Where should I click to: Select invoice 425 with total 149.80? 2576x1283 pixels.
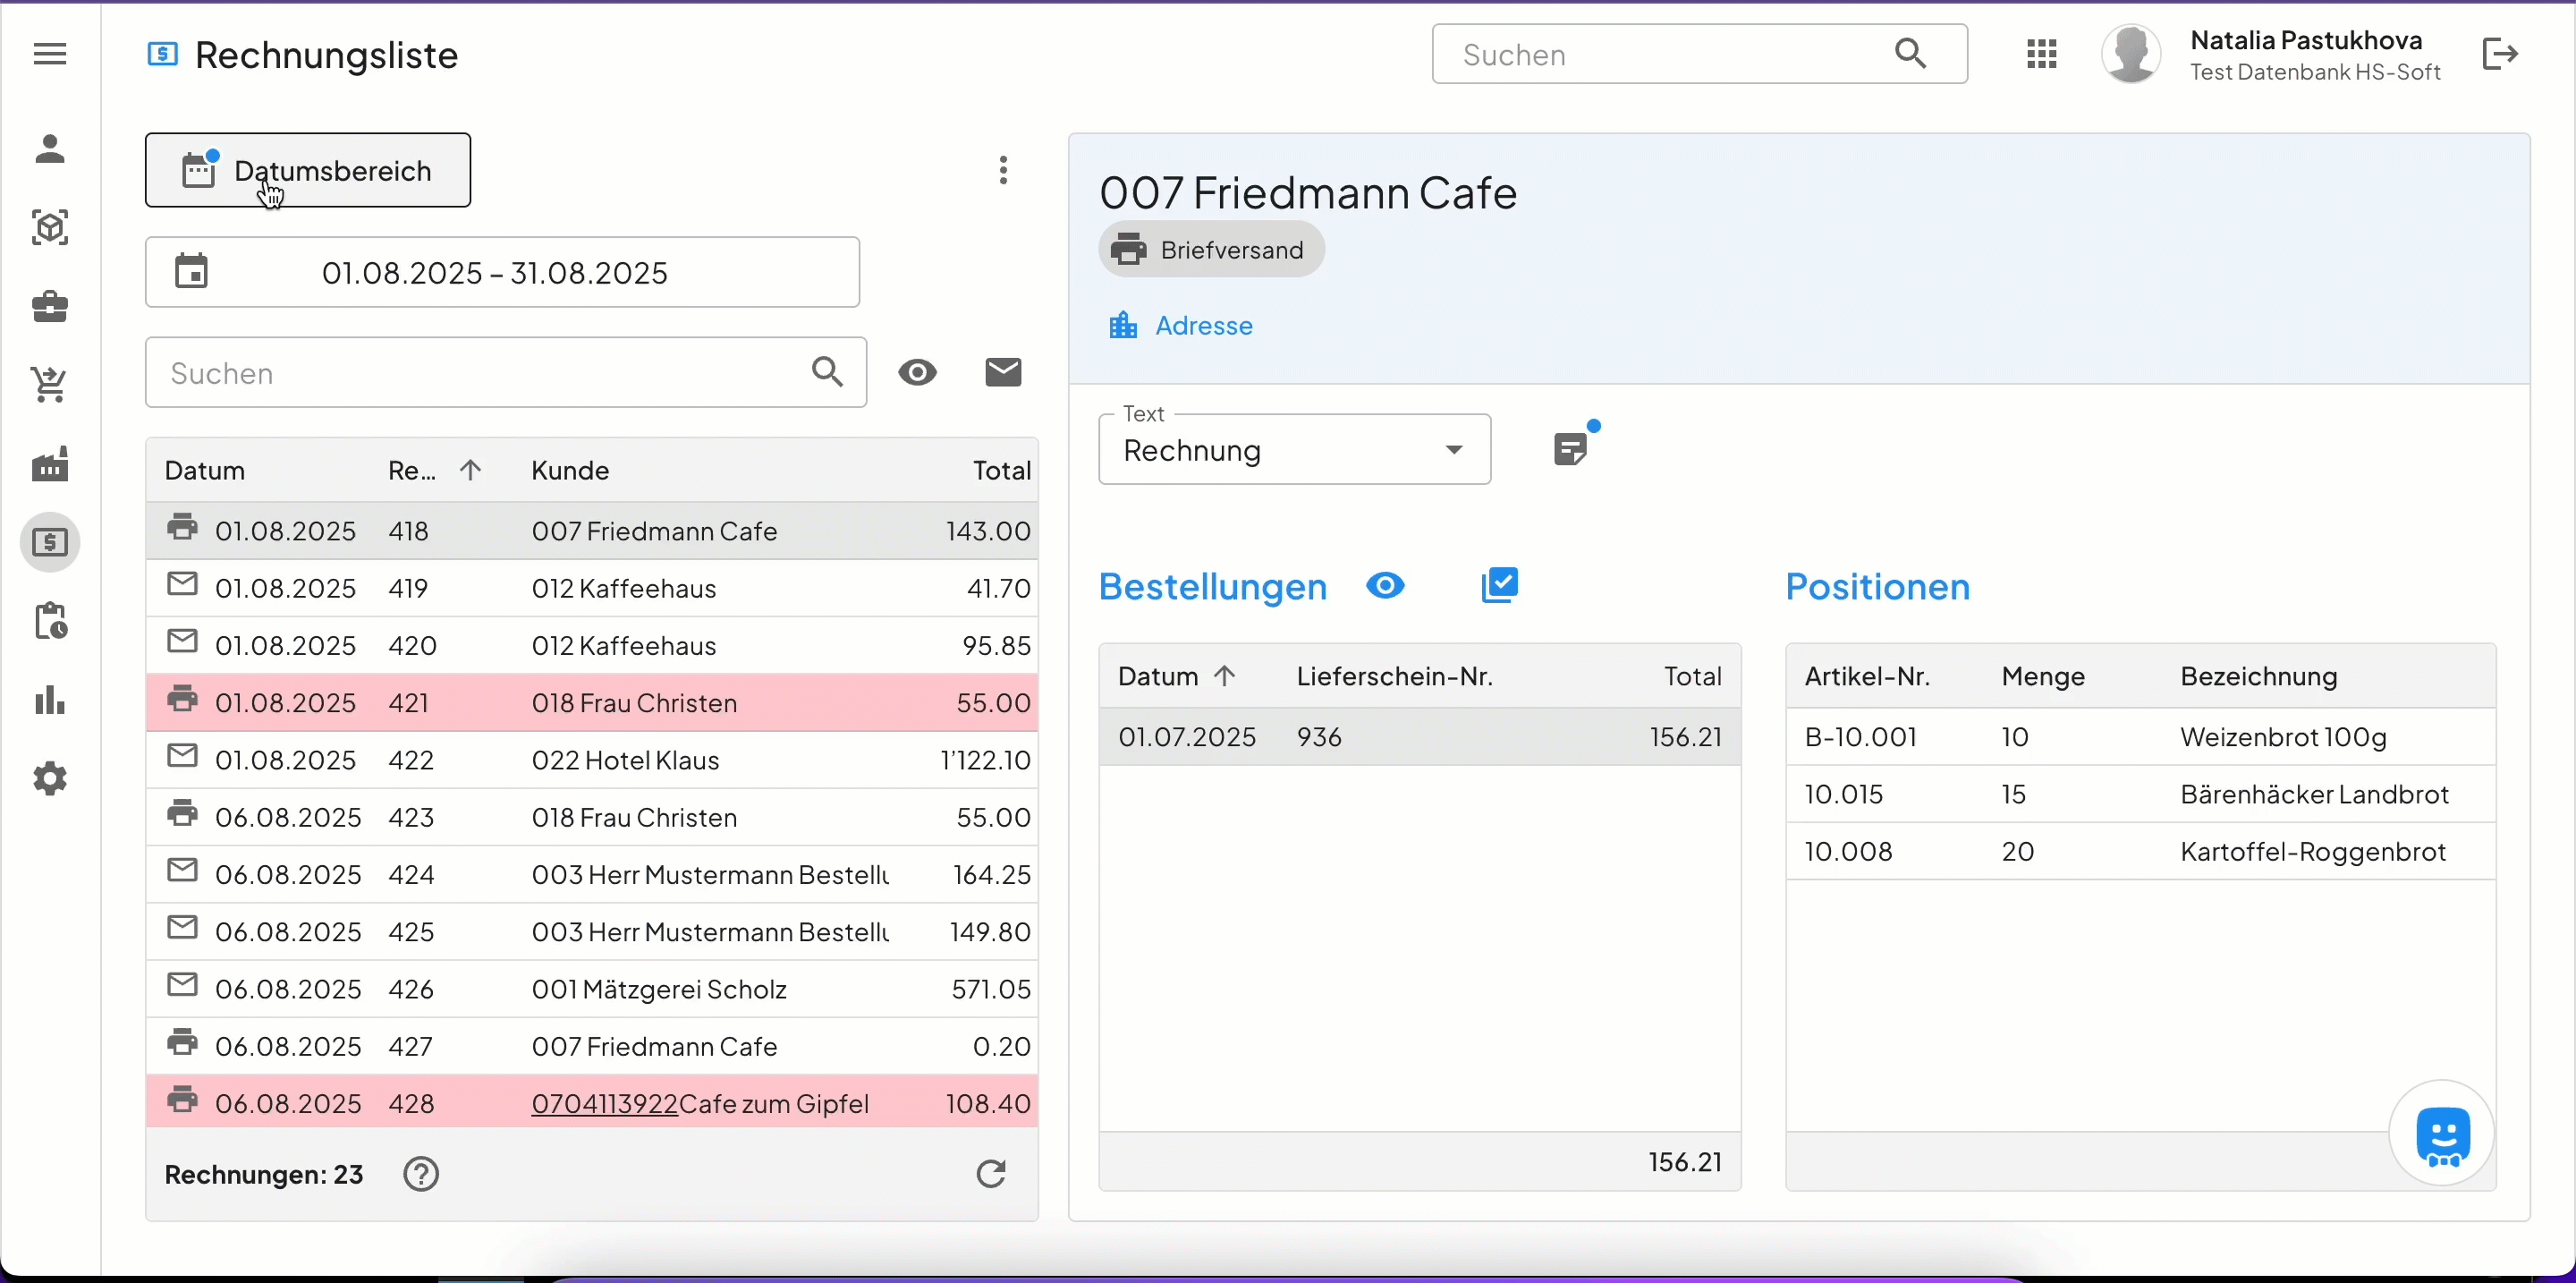click(592, 932)
